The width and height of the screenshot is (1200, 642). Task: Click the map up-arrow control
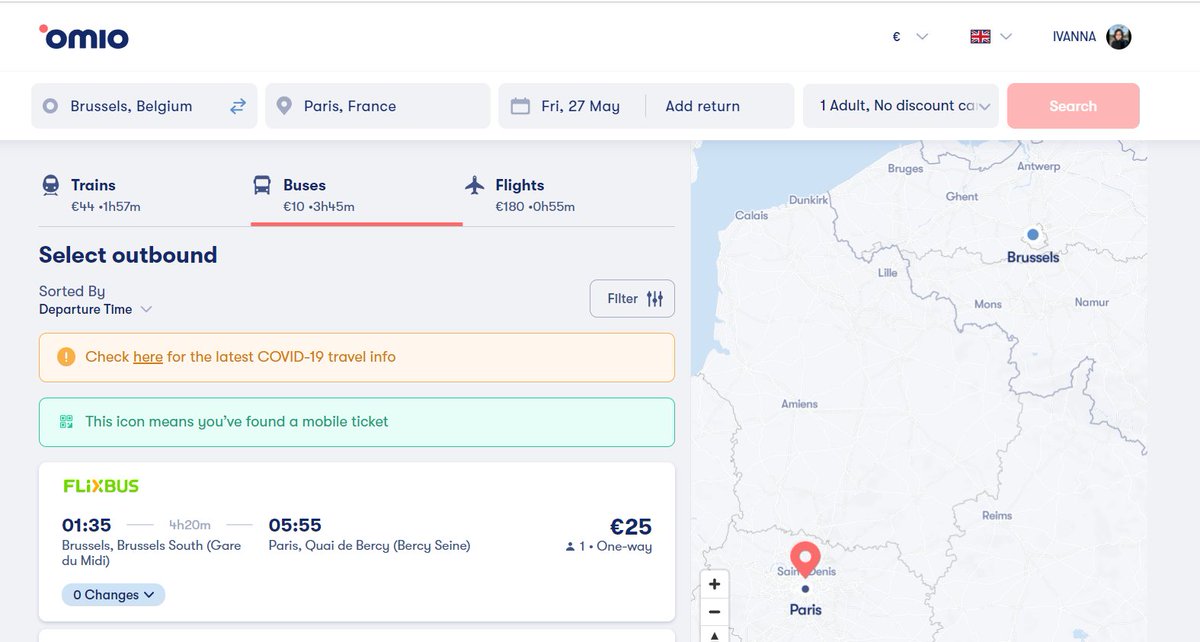pos(714,635)
